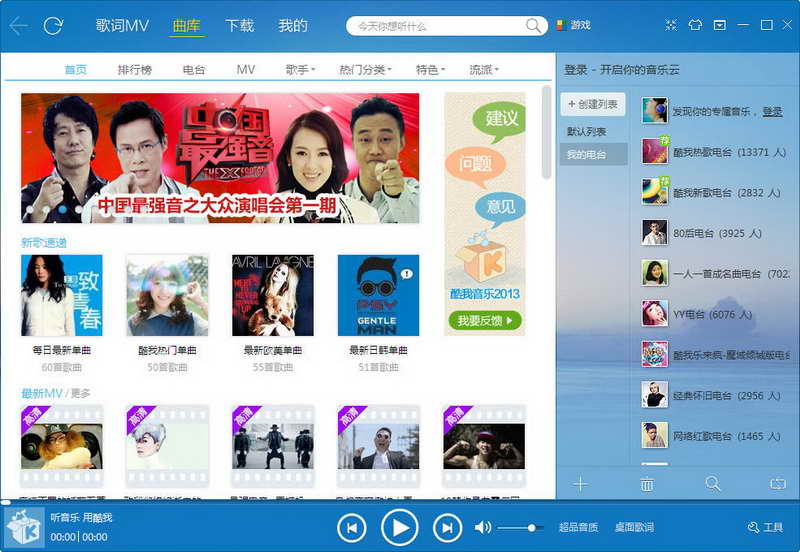Click 更多 next to 最新MV
Viewport: 800px width, 552px height.
80,393
